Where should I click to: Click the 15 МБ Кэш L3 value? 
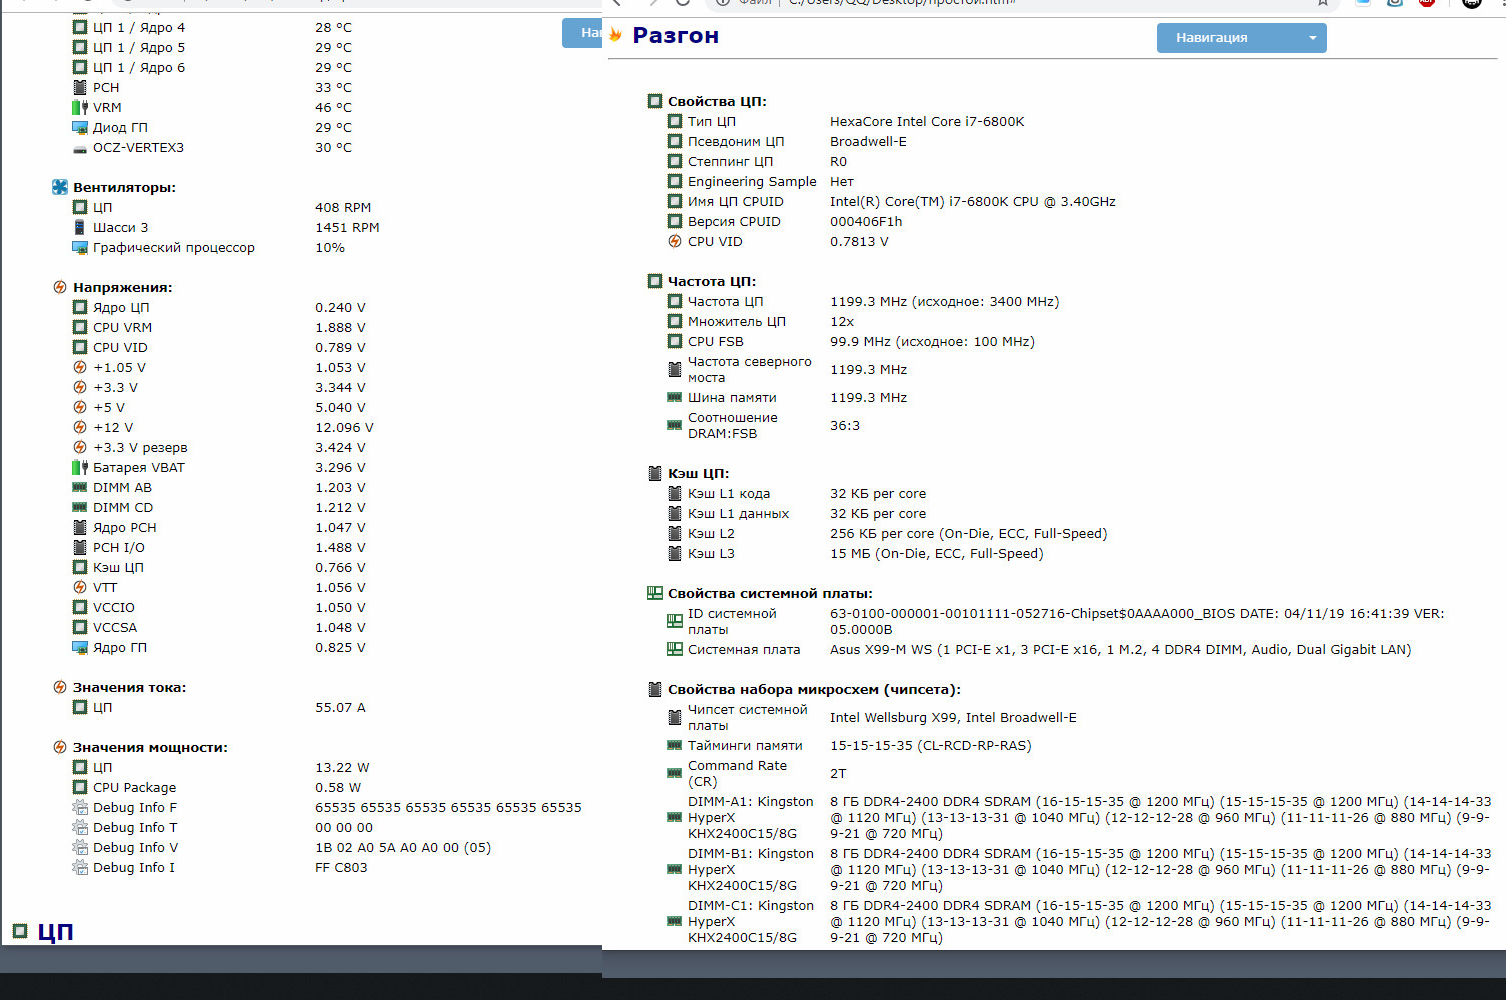[937, 553]
